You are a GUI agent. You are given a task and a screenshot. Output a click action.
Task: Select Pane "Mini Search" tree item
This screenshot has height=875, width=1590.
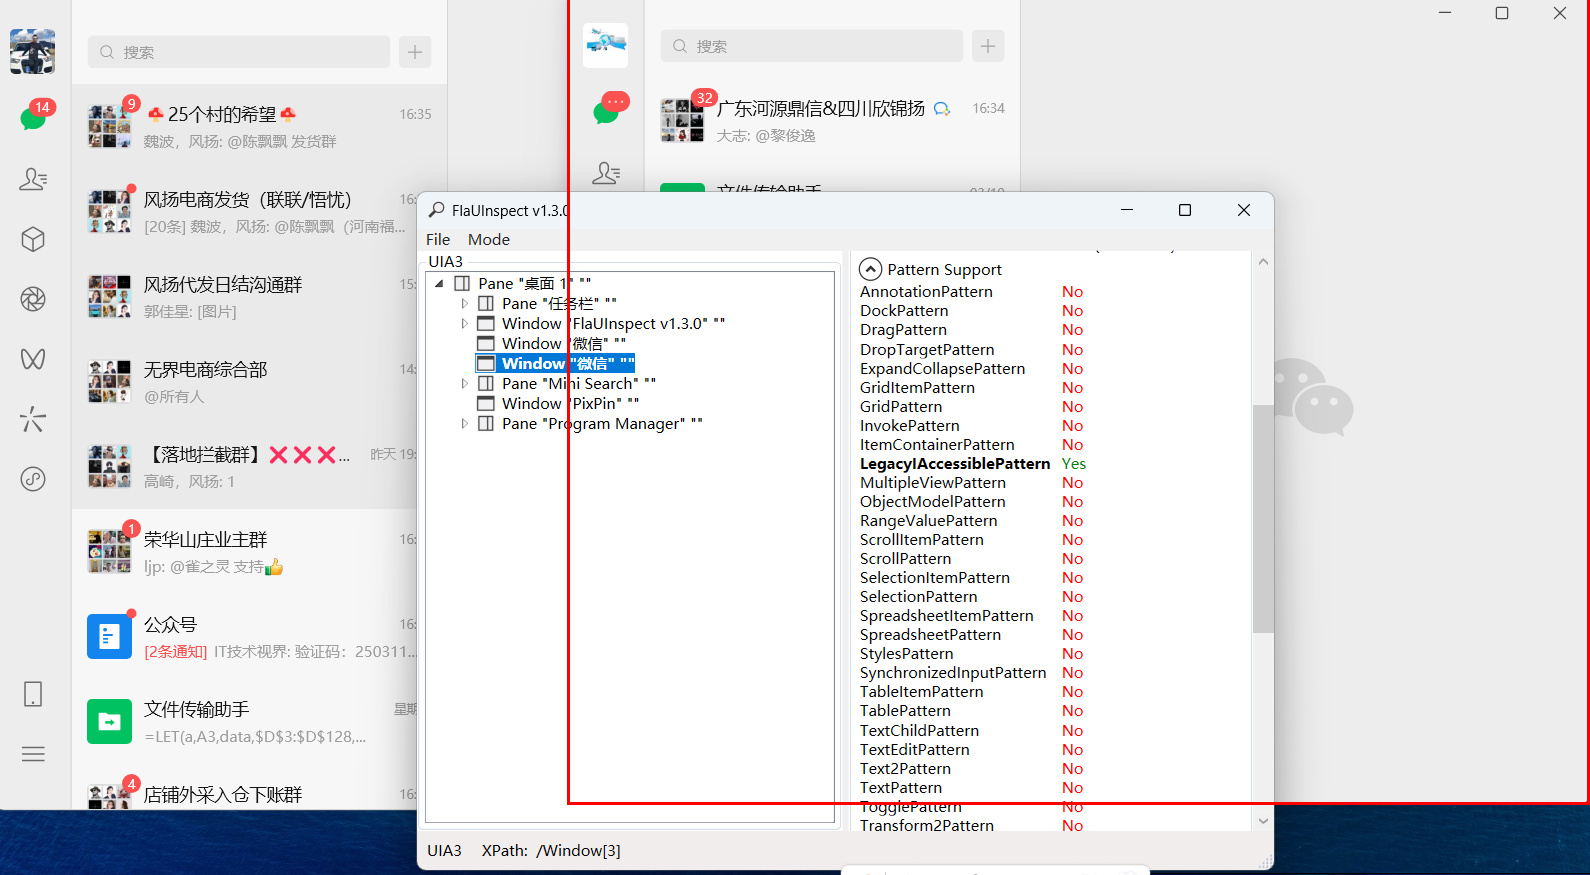coord(567,384)
